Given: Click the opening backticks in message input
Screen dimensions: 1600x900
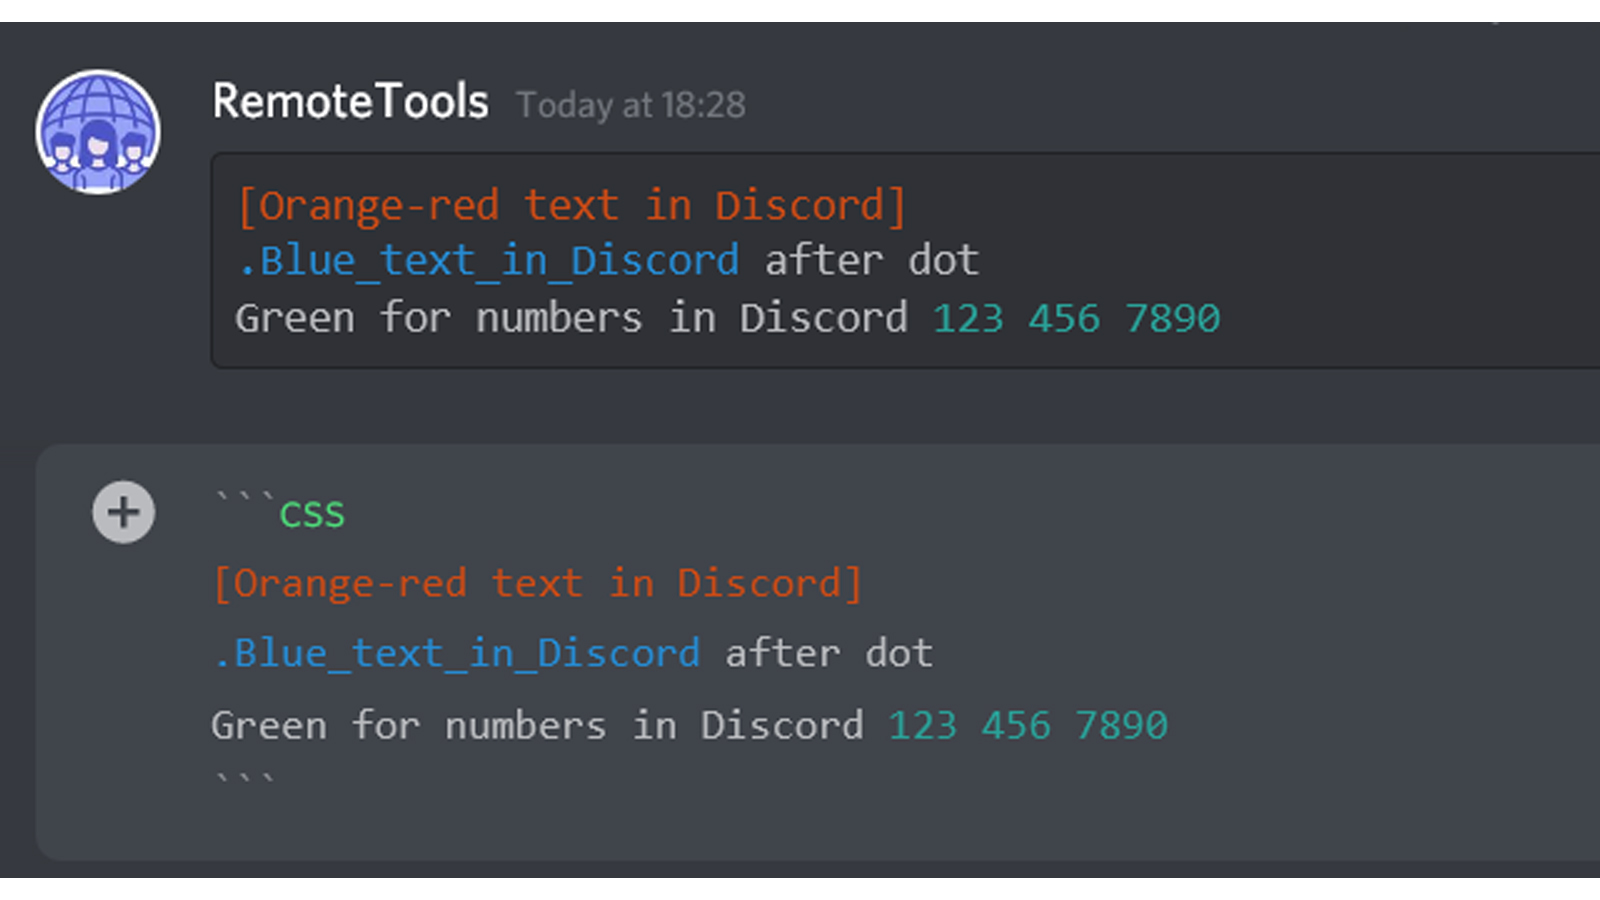Looking at the screenshot, I should tap(245, 497).
